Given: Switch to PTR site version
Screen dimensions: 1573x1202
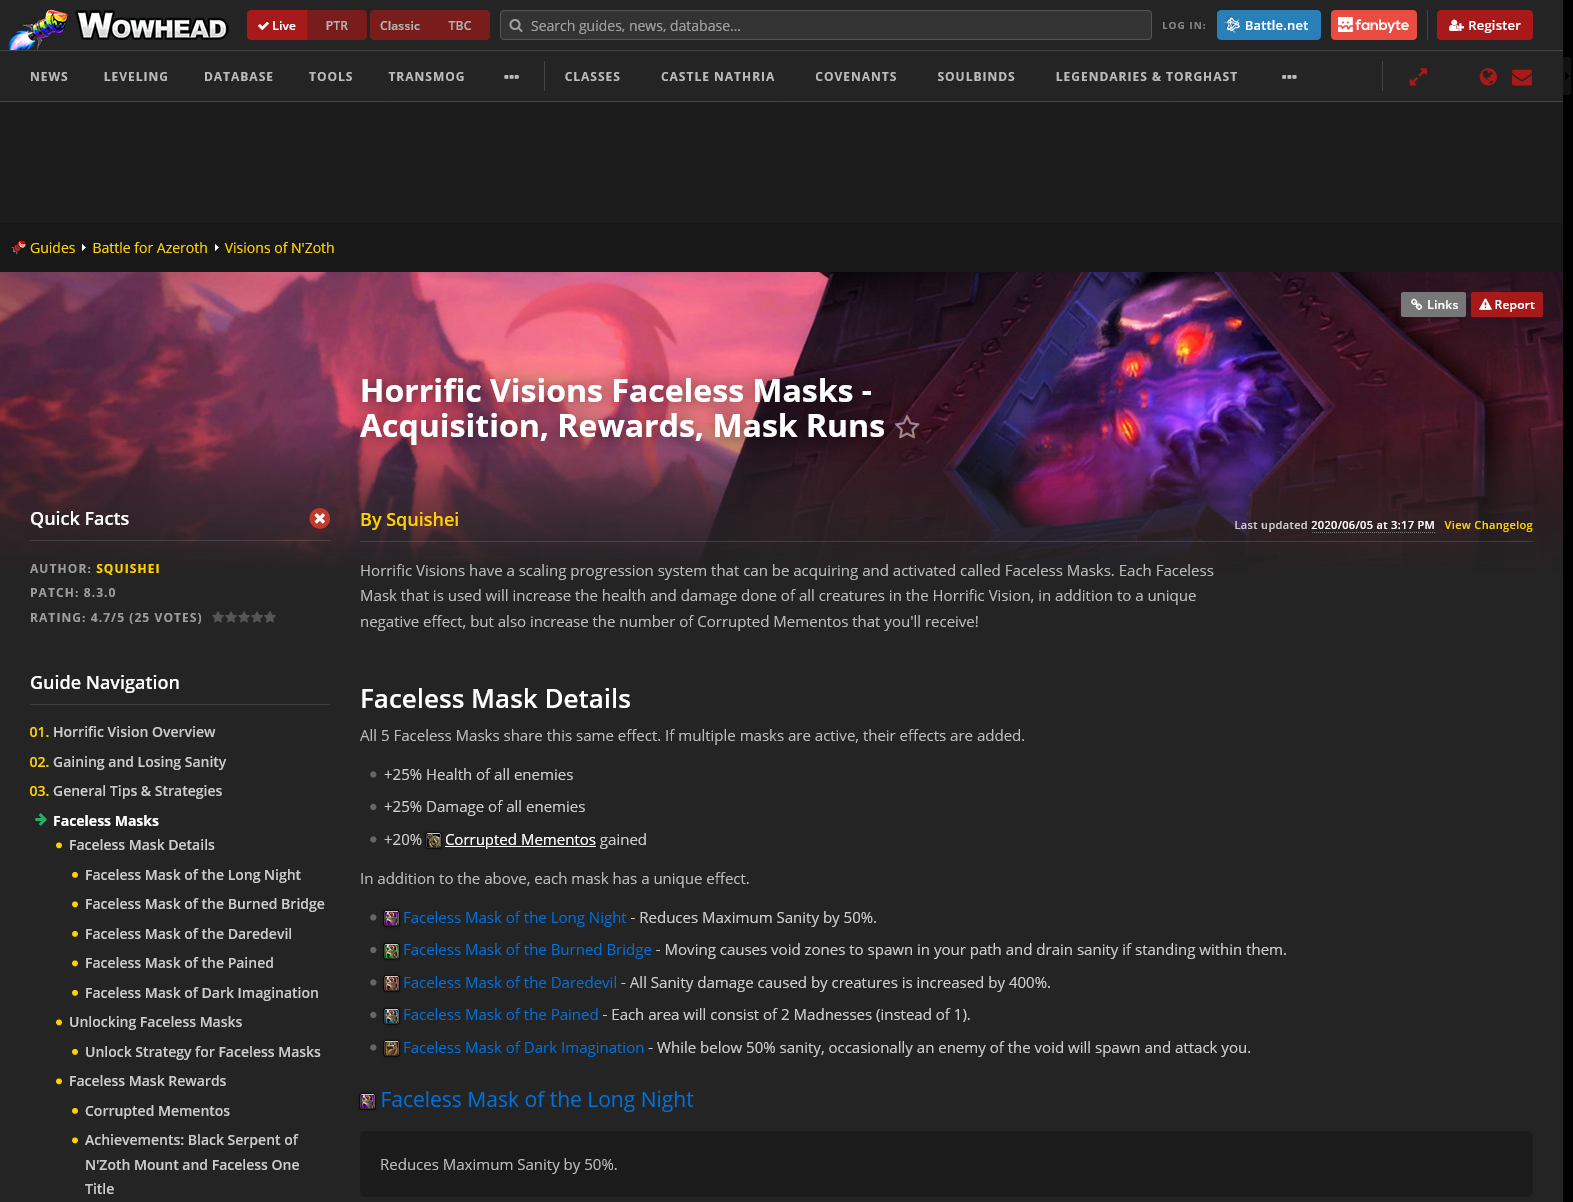Looking at the screenshot, I should (x=337, y=26).
